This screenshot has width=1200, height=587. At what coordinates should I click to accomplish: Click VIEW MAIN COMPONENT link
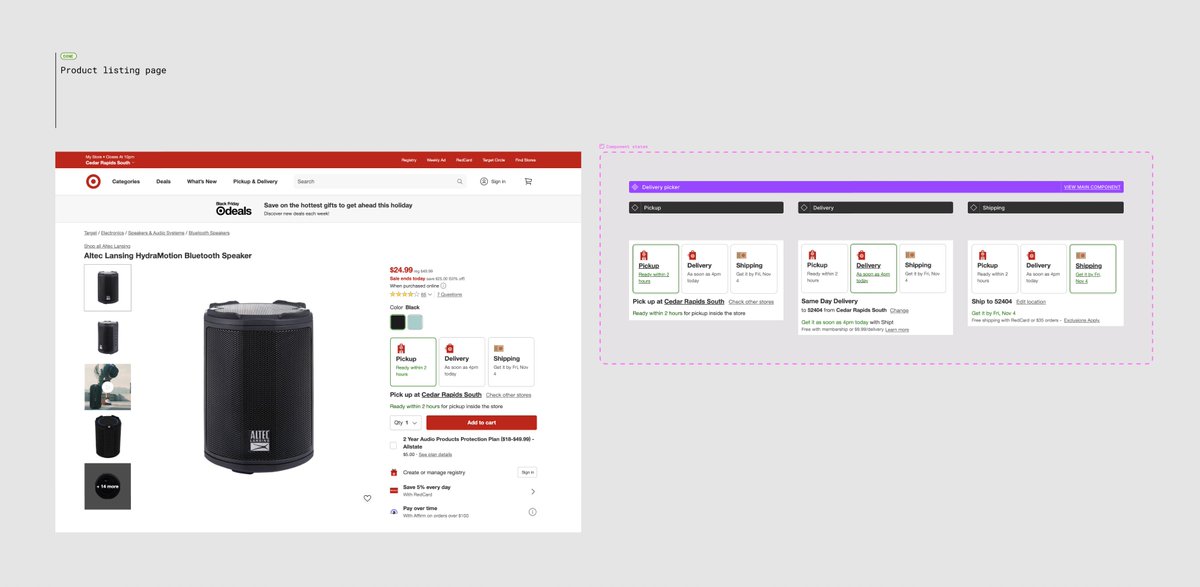1092,187
